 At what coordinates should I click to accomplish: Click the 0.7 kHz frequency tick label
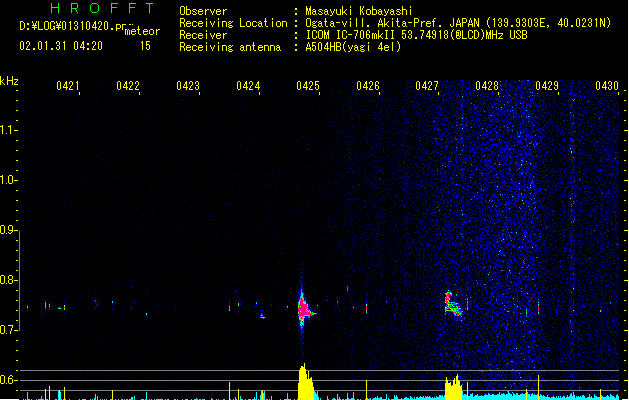click(8, 330)
